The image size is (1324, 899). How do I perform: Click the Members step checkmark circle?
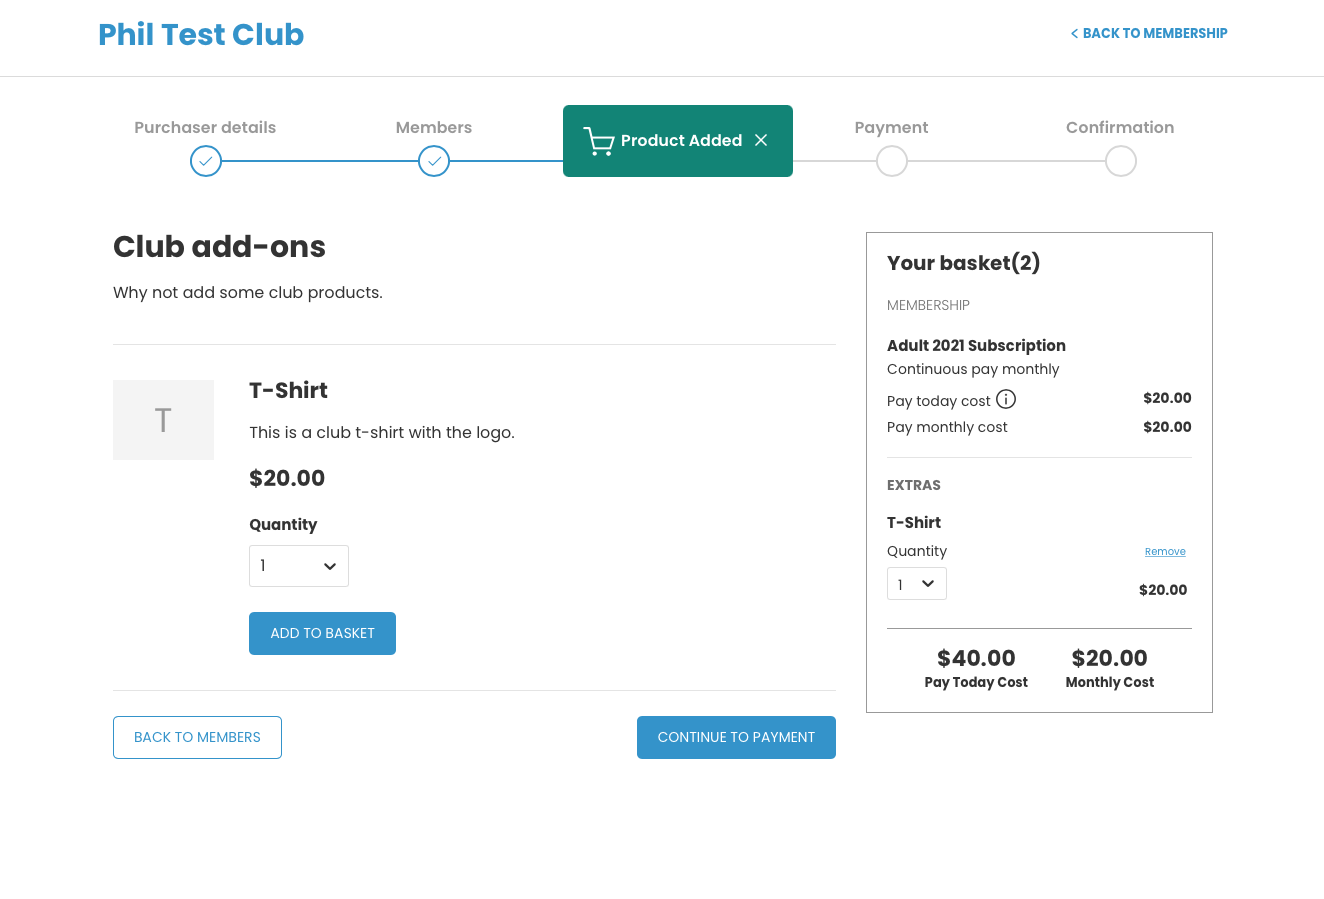434,161
